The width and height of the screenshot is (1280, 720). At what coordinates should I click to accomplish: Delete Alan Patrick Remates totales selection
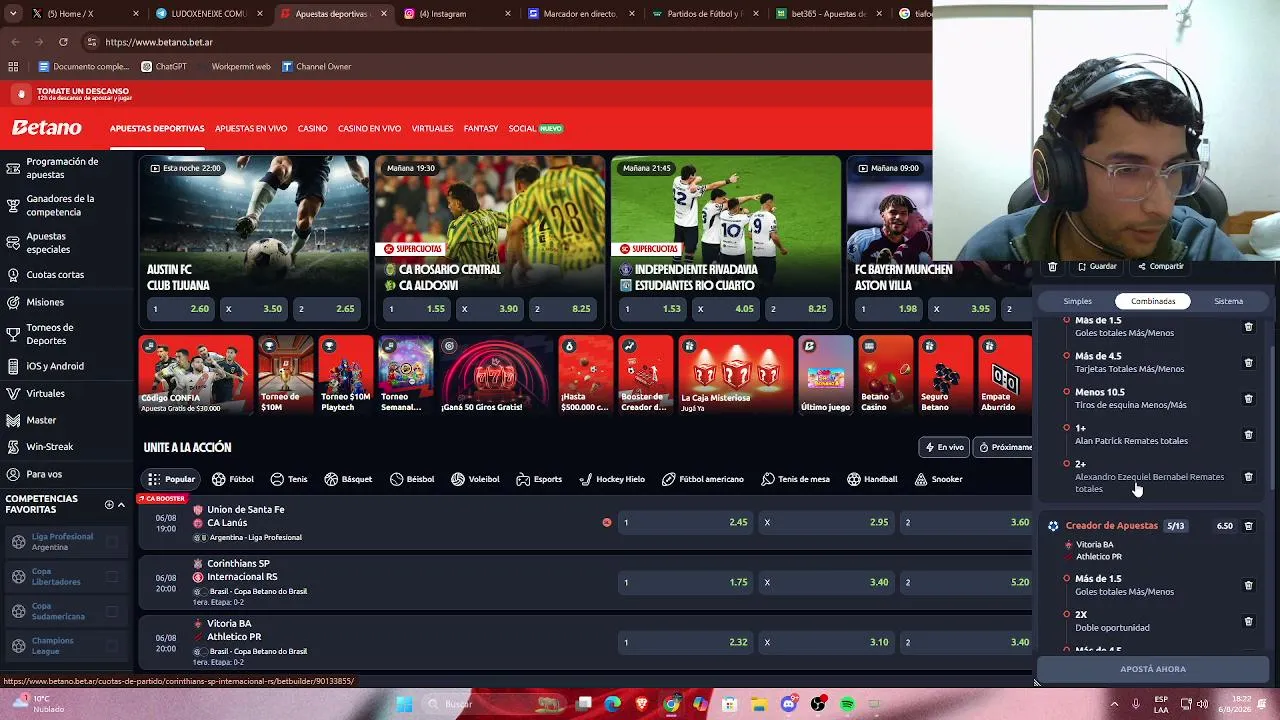click(1248, 435)
